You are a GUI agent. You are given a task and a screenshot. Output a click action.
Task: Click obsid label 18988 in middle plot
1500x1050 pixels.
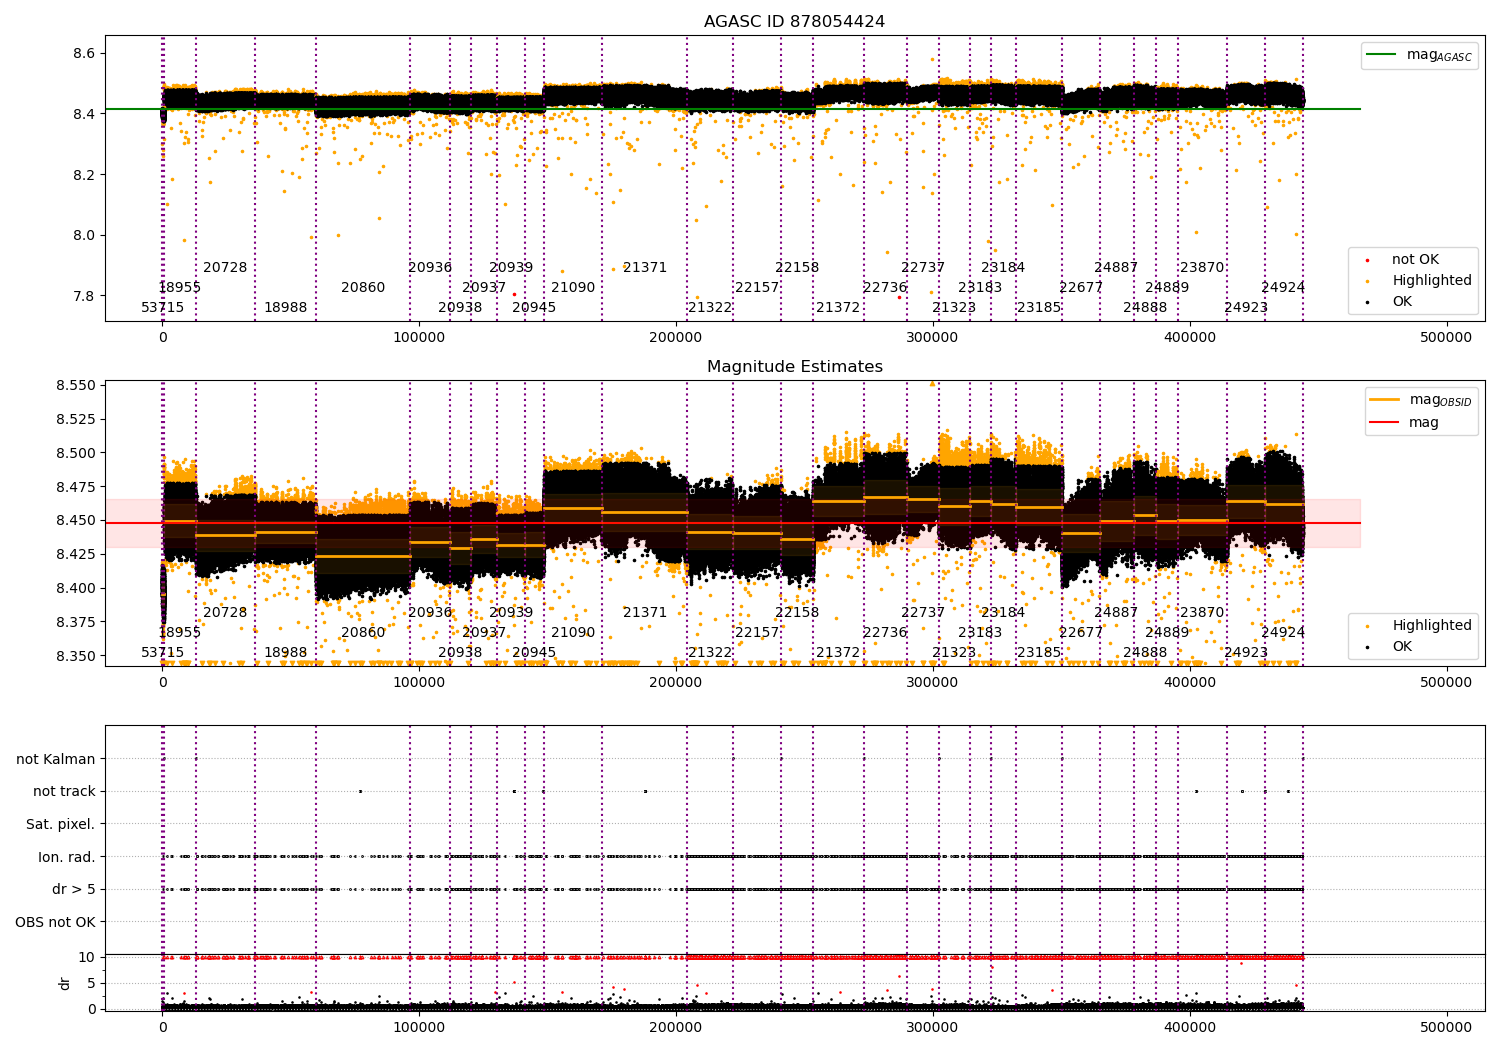286,653
